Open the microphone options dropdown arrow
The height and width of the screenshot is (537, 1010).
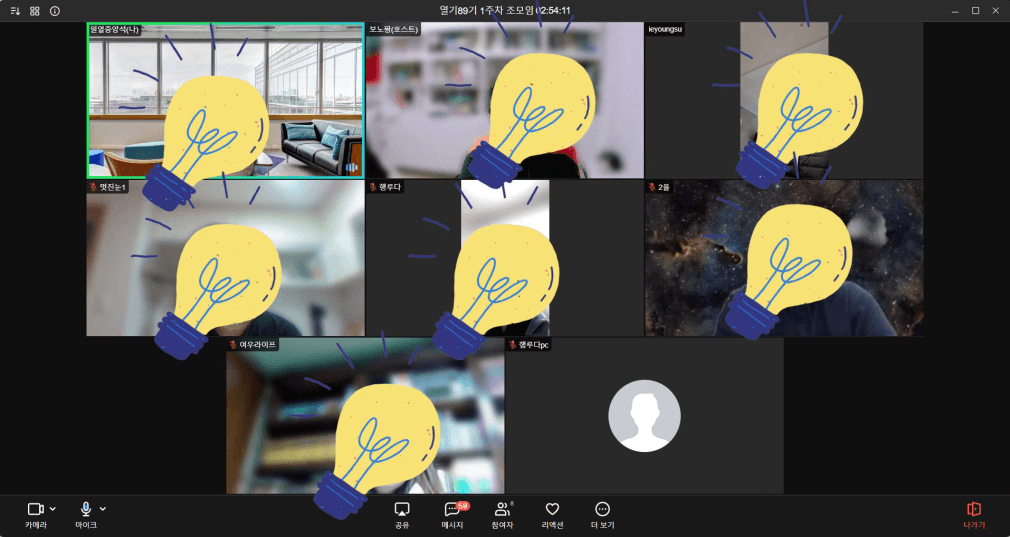pyautogui.click(x=103, y=509)
